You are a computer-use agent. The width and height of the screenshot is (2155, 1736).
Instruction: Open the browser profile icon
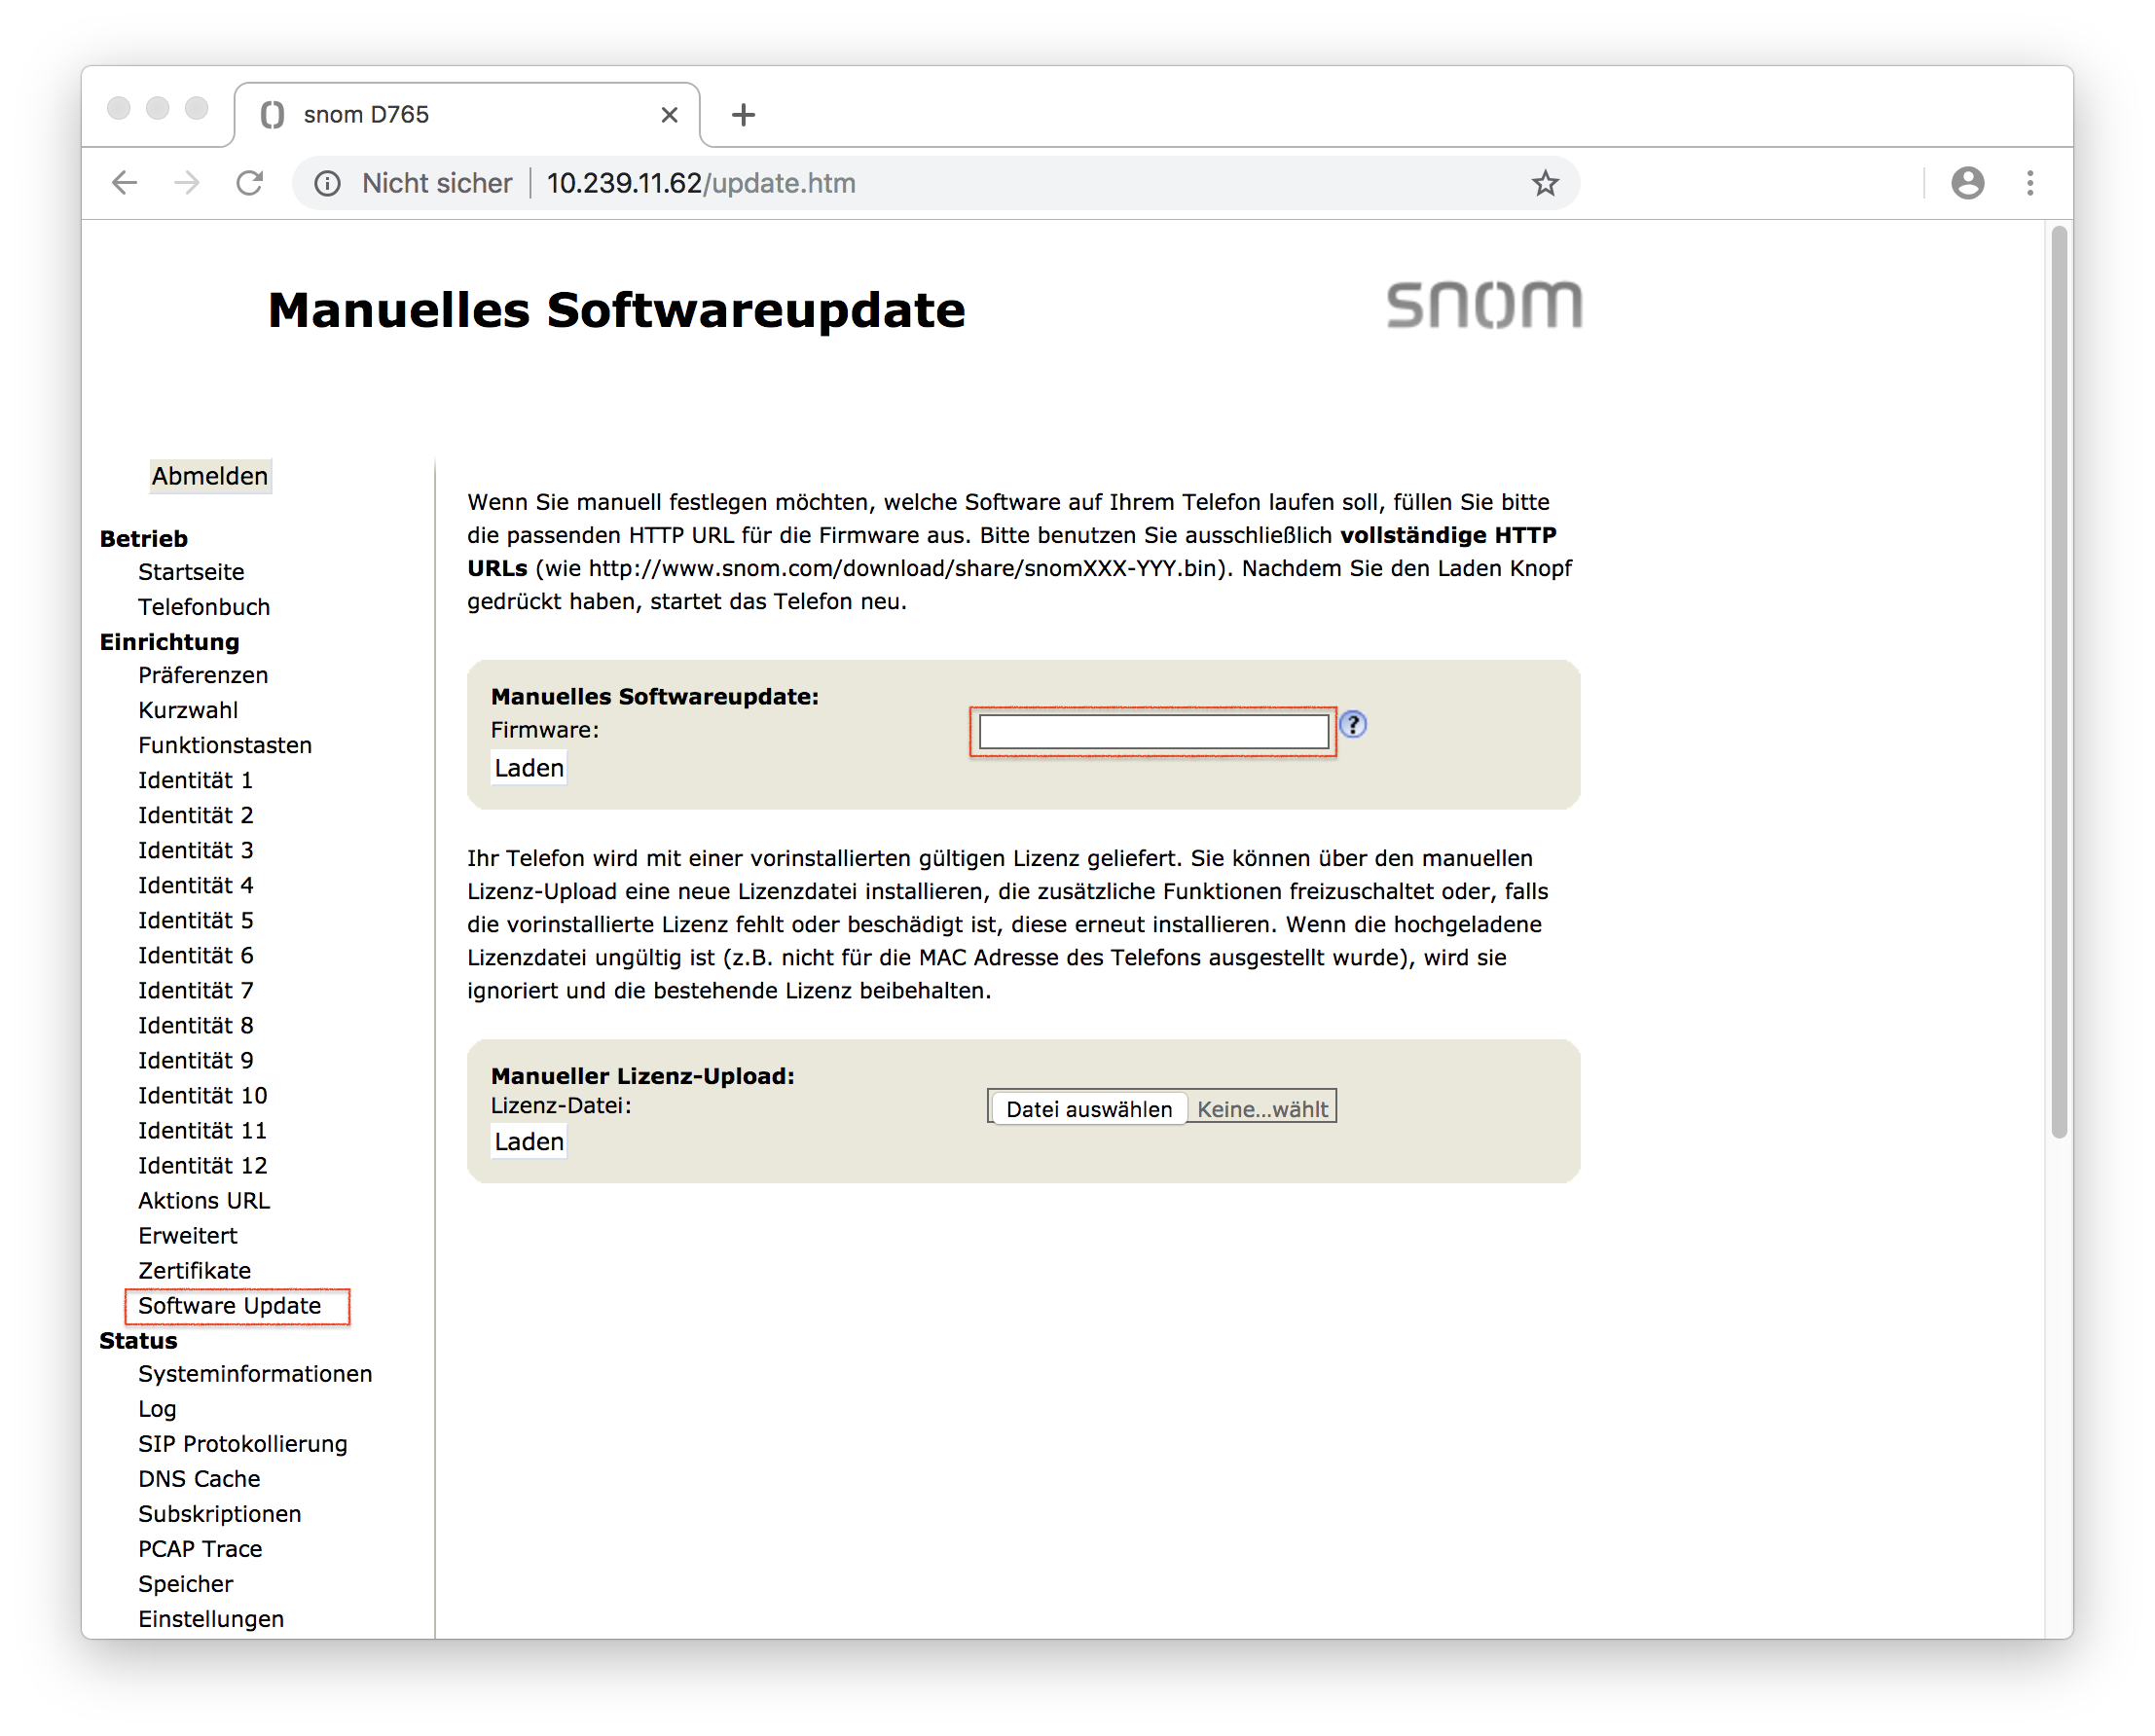pos(1967,183)
